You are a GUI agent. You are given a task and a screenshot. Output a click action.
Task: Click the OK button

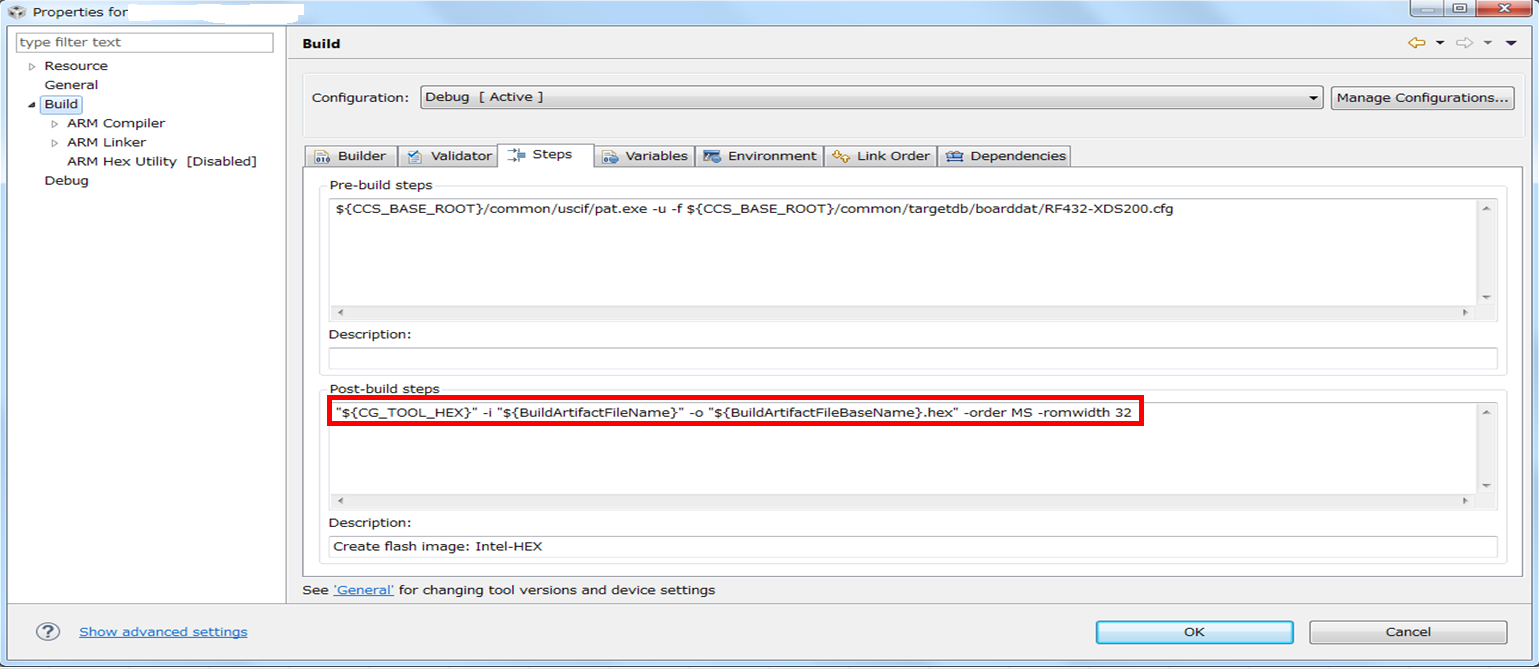pos(1194,632)
